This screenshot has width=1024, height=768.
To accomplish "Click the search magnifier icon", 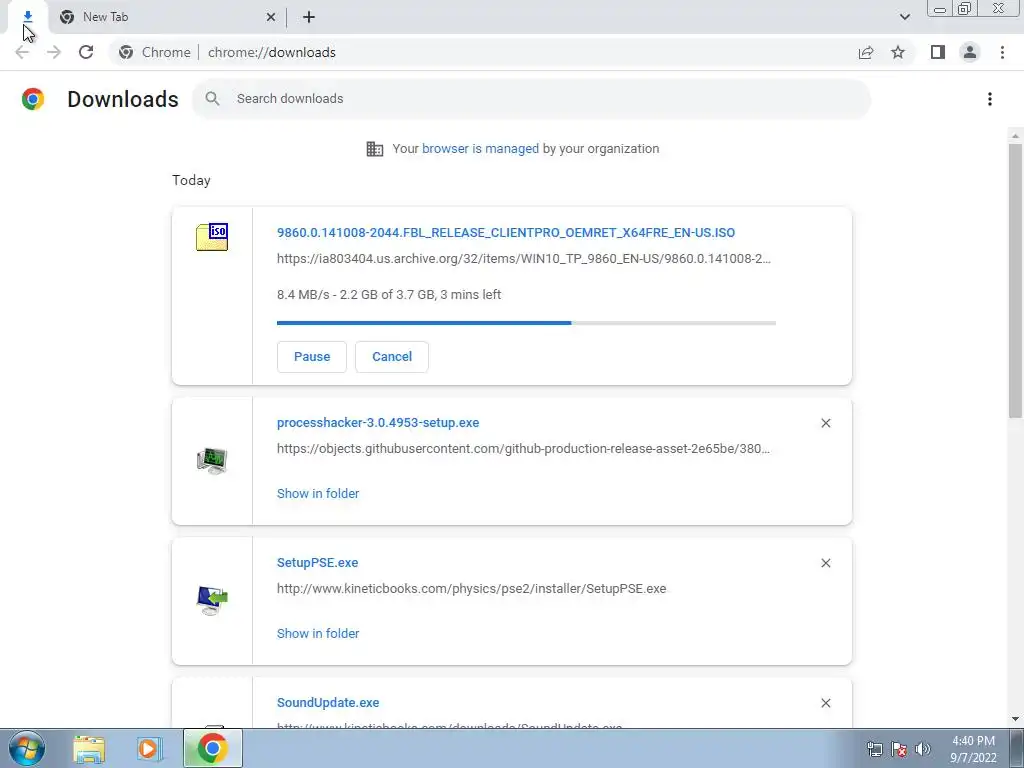I will [212, 99].
